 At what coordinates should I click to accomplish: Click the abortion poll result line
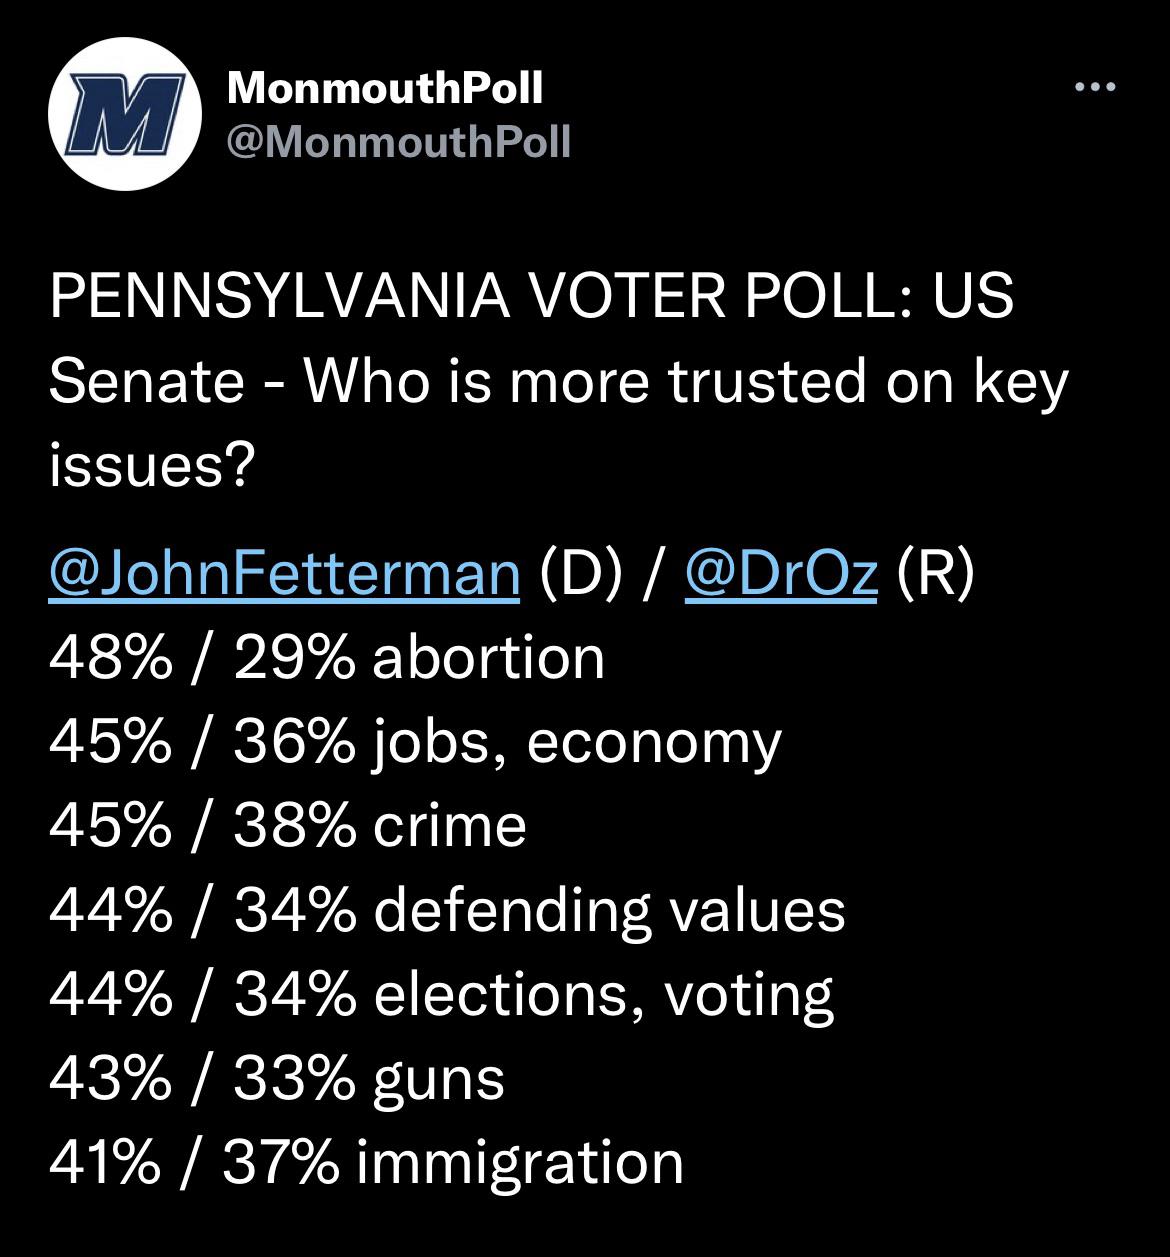pyautogui.click(x=327, y=658)
